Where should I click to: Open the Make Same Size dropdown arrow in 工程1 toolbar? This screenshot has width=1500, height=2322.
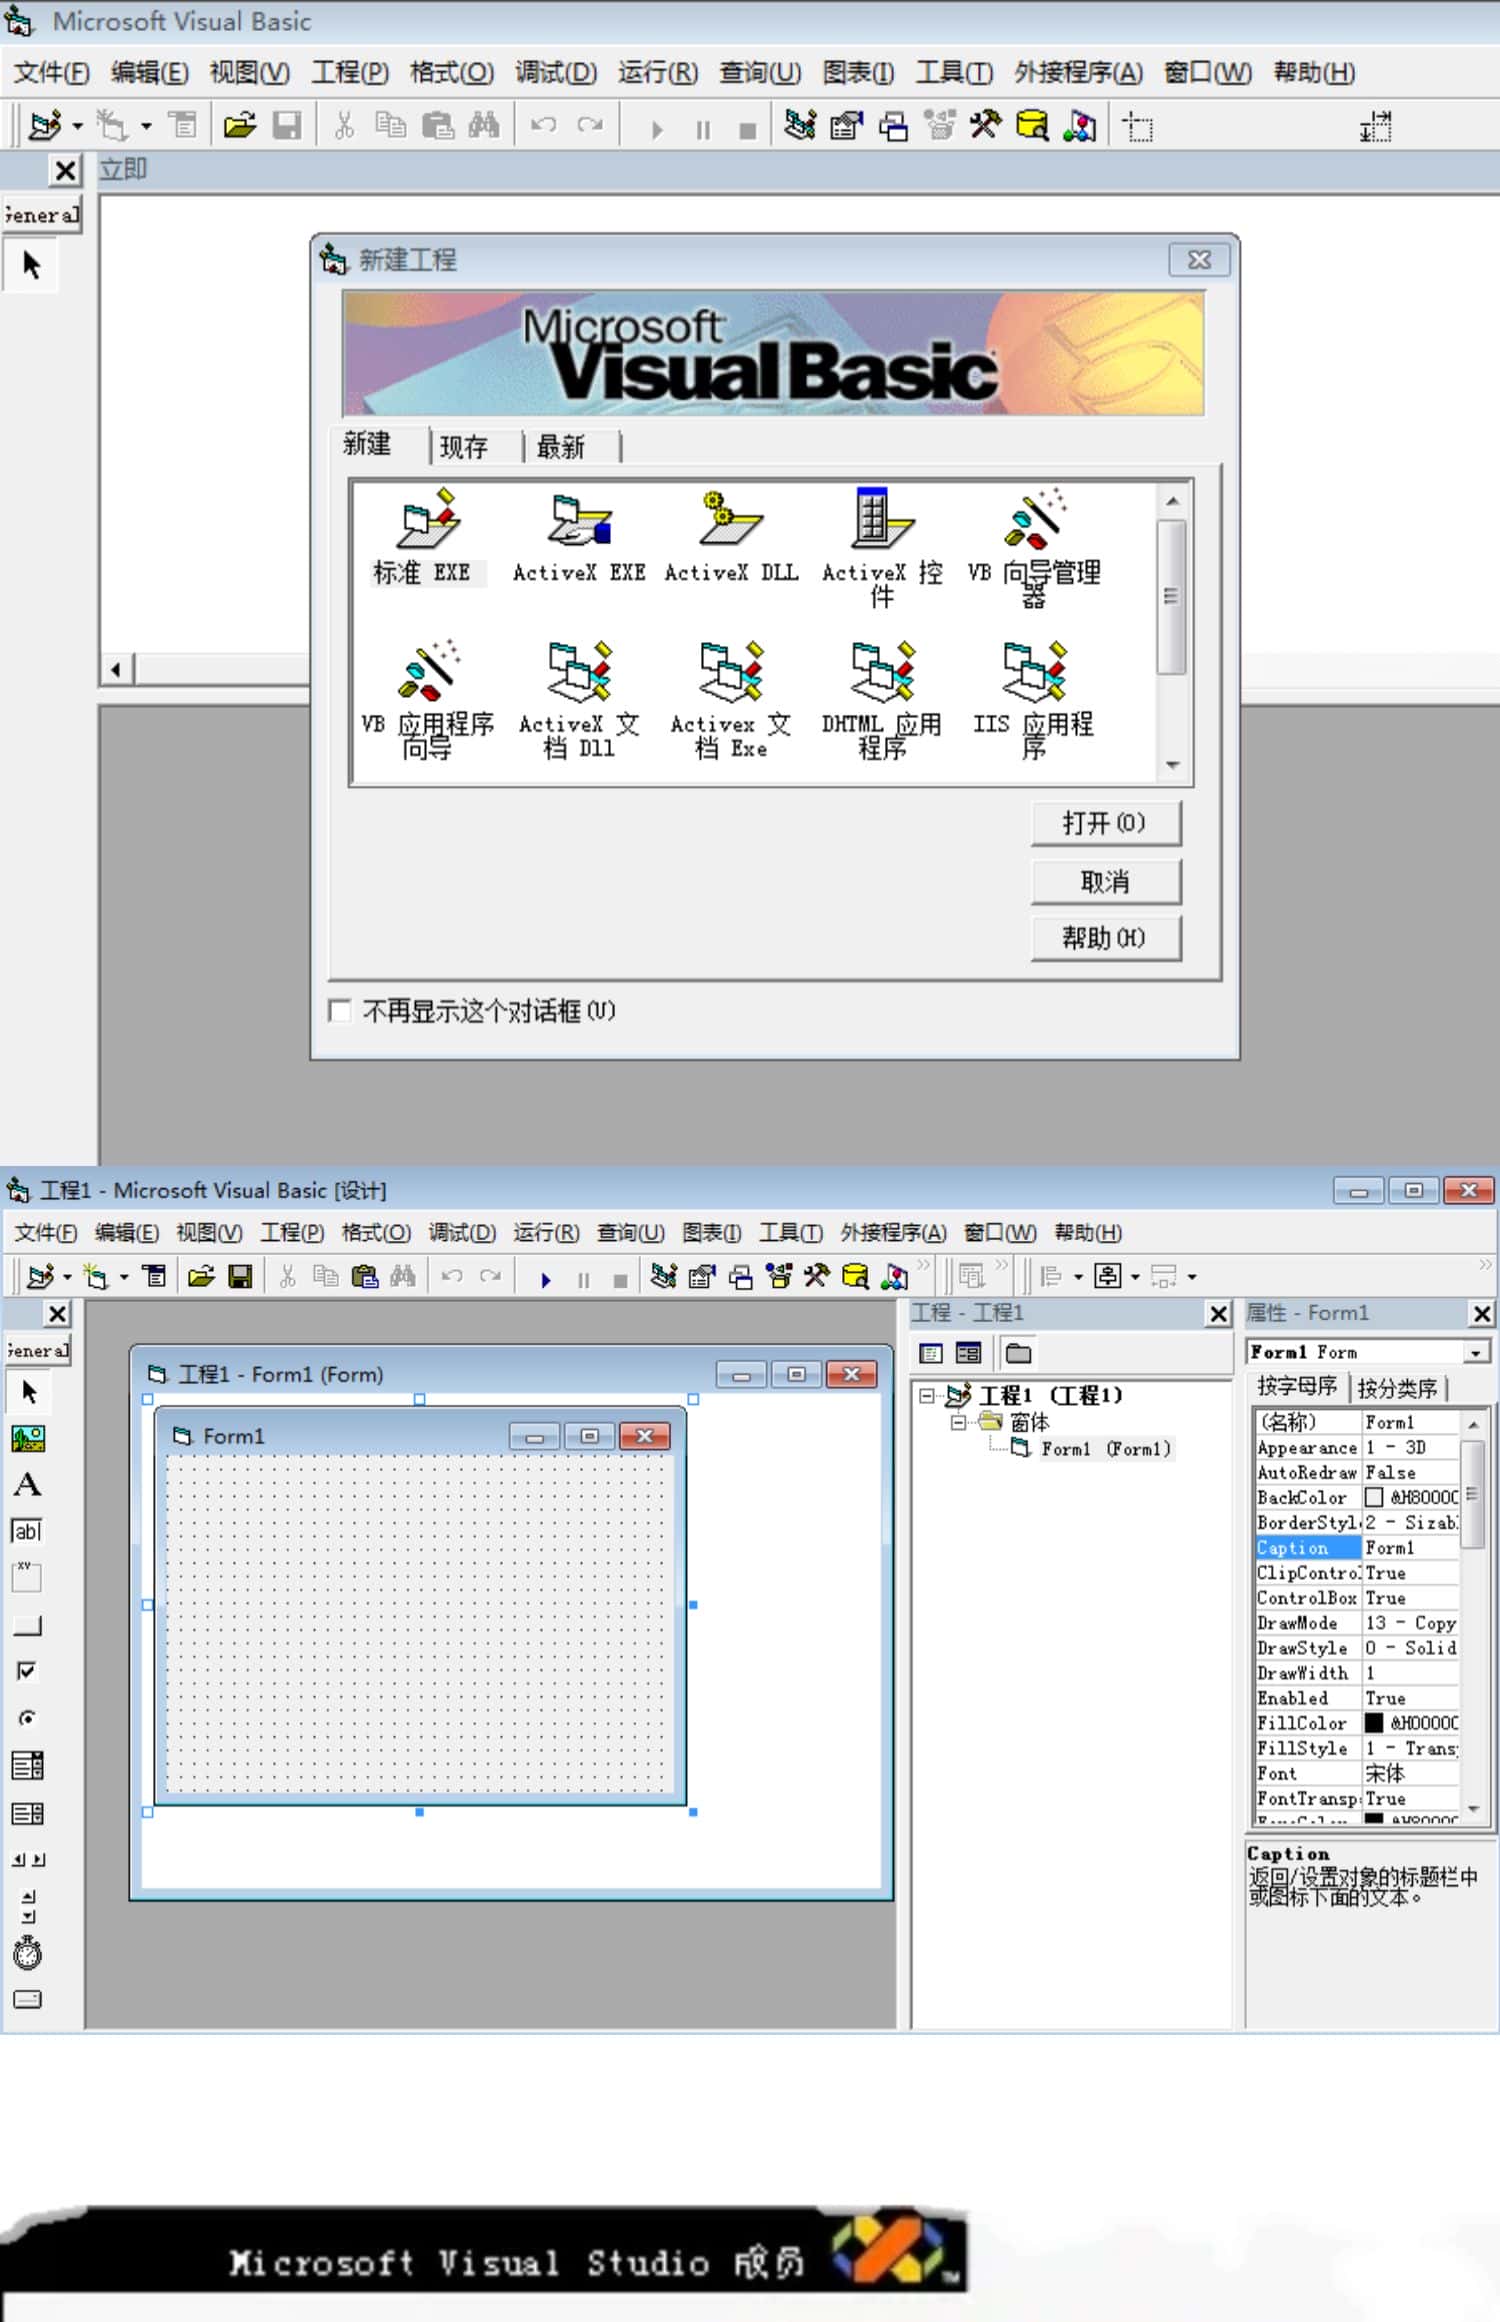1192,1277
